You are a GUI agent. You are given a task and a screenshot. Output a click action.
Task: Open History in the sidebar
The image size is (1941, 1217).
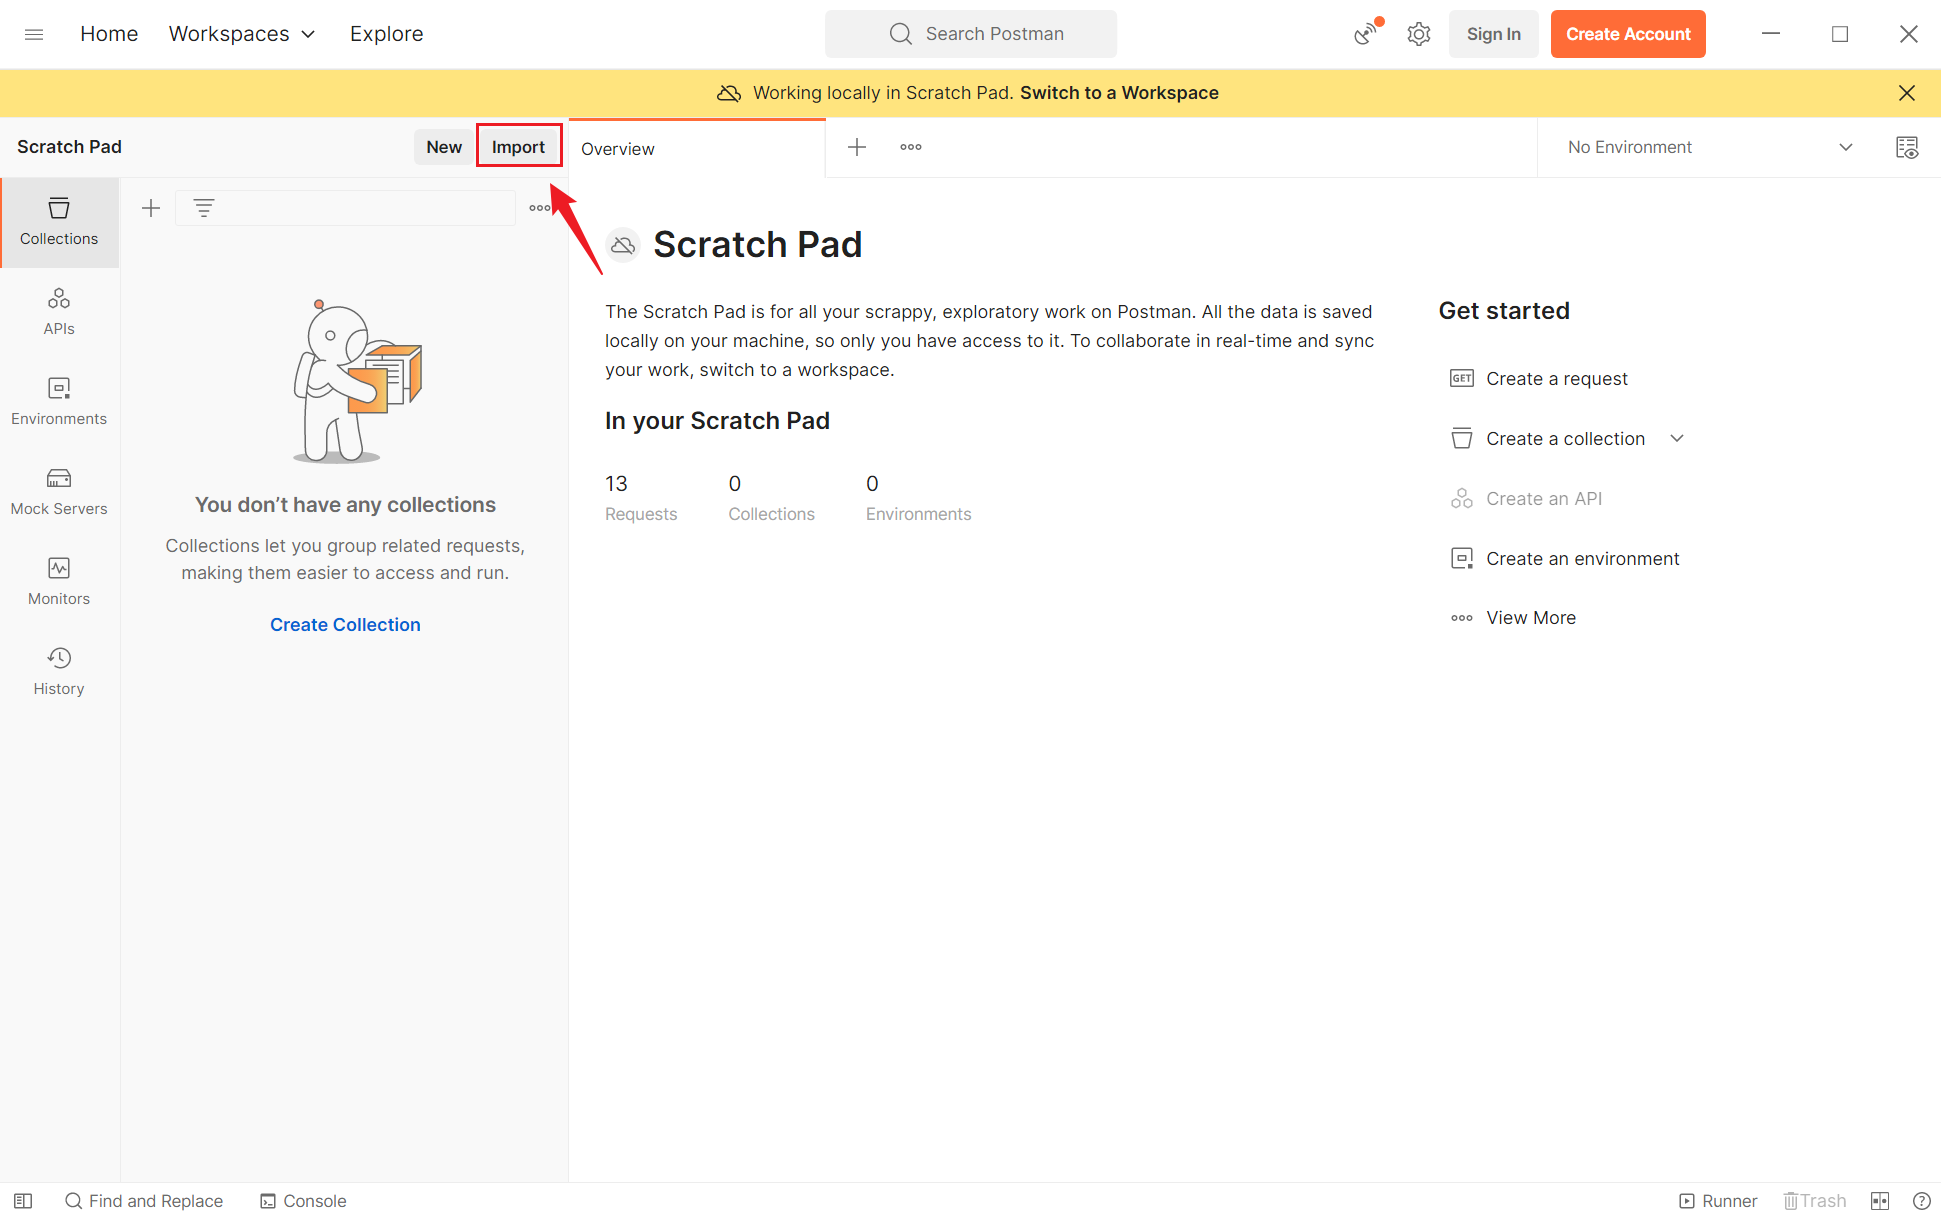pyautogui.click(x=59, y=672)
